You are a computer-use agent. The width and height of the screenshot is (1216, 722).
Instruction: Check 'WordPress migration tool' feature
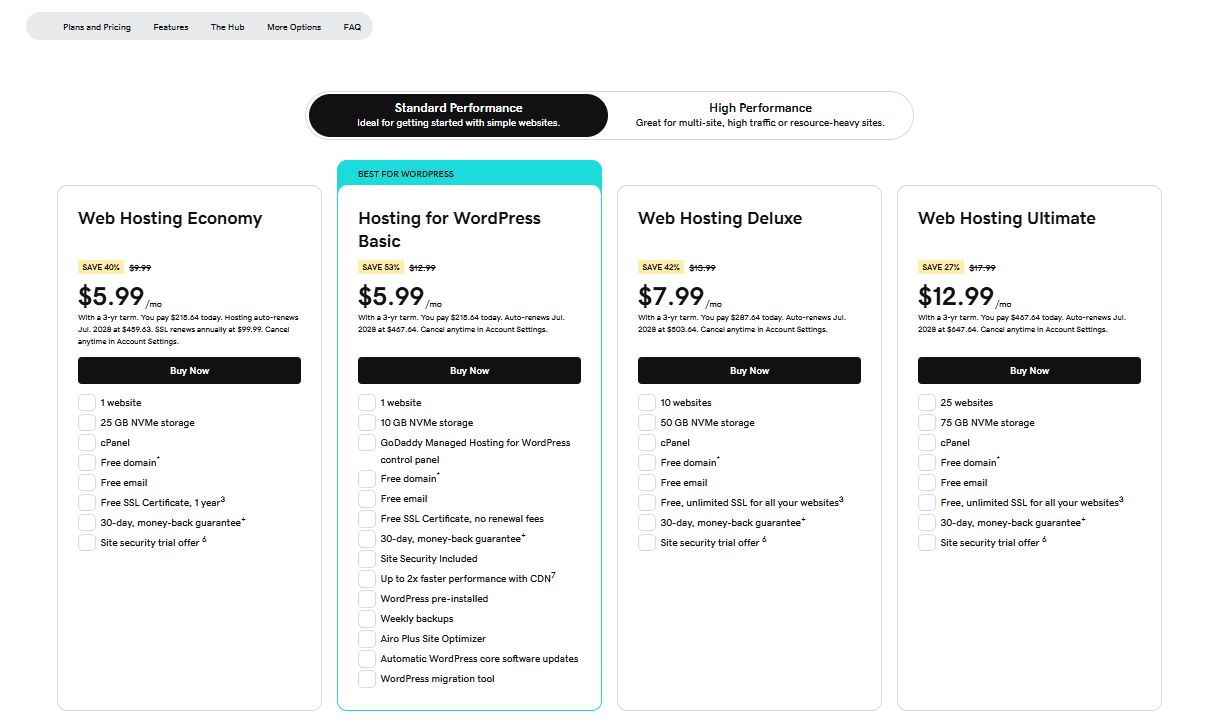pos(366,678)
